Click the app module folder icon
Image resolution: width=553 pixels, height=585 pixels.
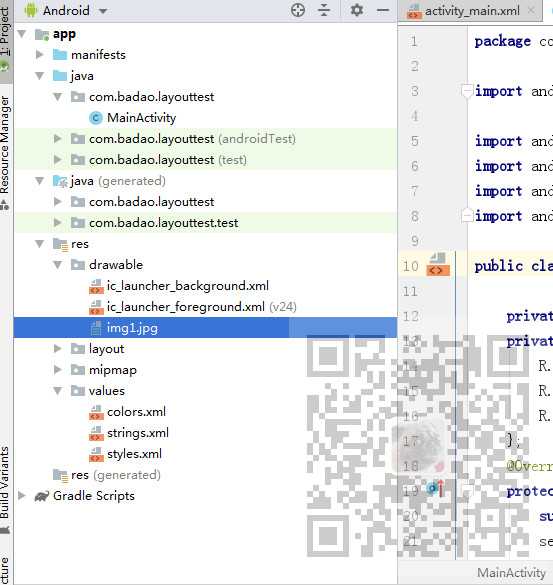click(42, 34)
